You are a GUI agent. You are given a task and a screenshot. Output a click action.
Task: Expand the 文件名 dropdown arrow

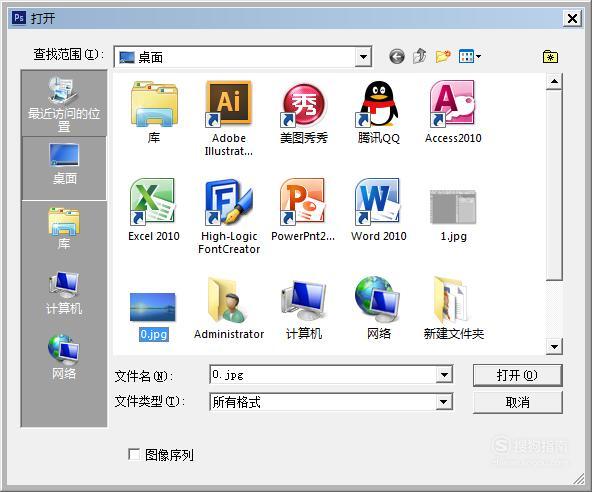444,375
